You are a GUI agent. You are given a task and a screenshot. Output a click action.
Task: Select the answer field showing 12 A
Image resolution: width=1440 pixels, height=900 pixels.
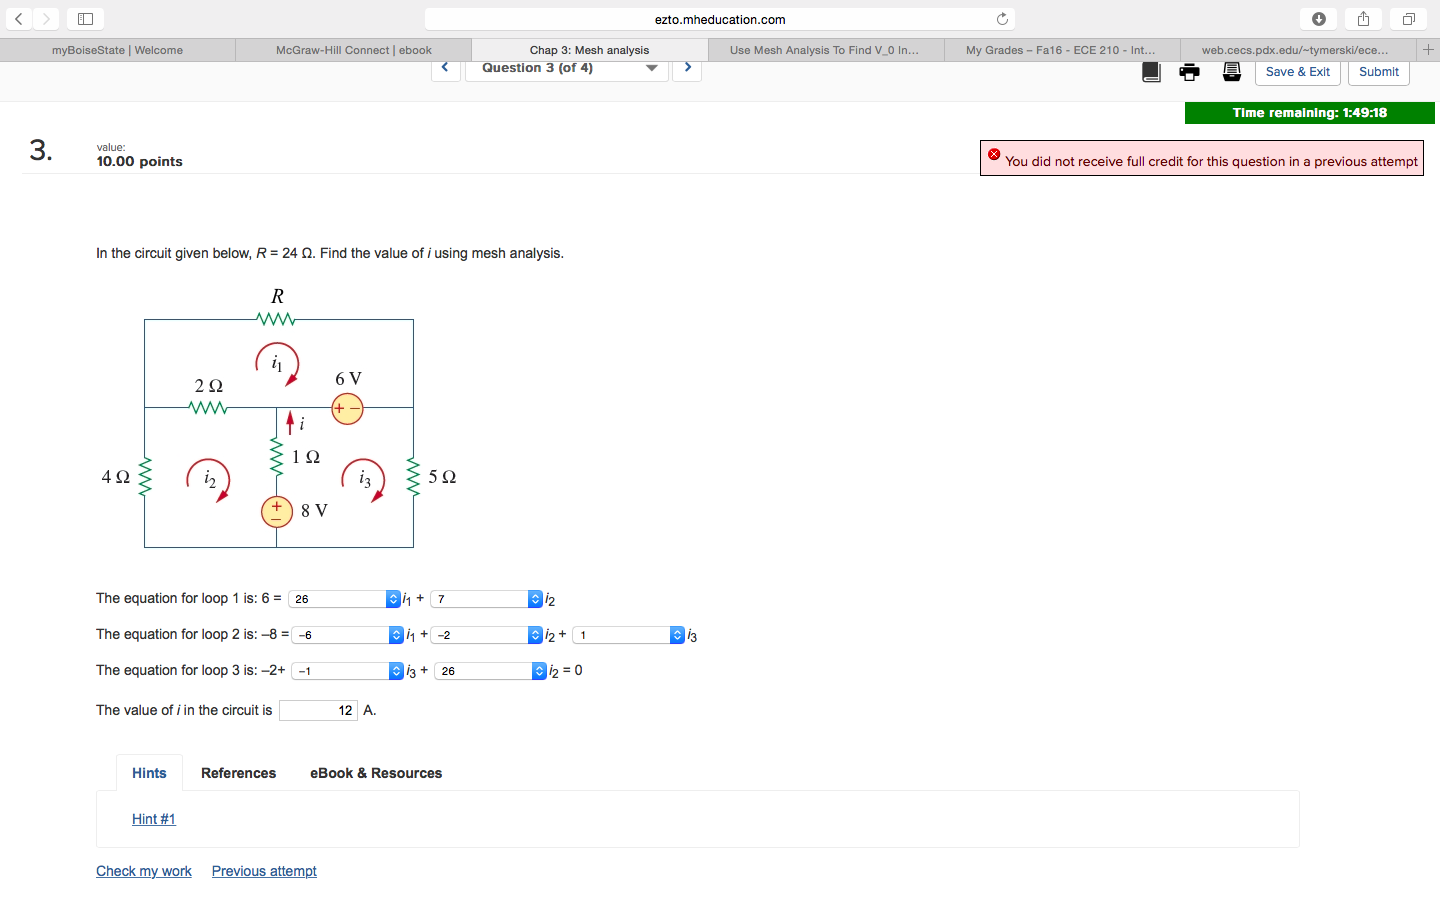318,710
